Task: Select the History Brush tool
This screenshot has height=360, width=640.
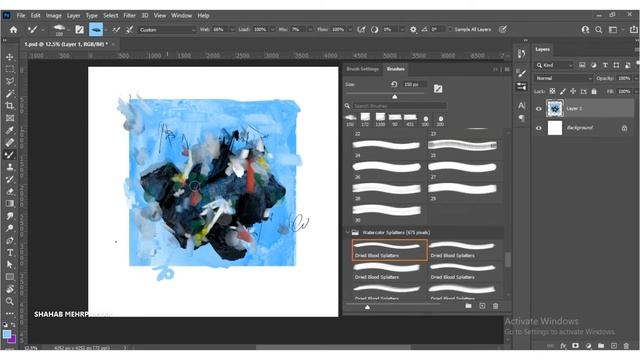Action: coord(9,179)
